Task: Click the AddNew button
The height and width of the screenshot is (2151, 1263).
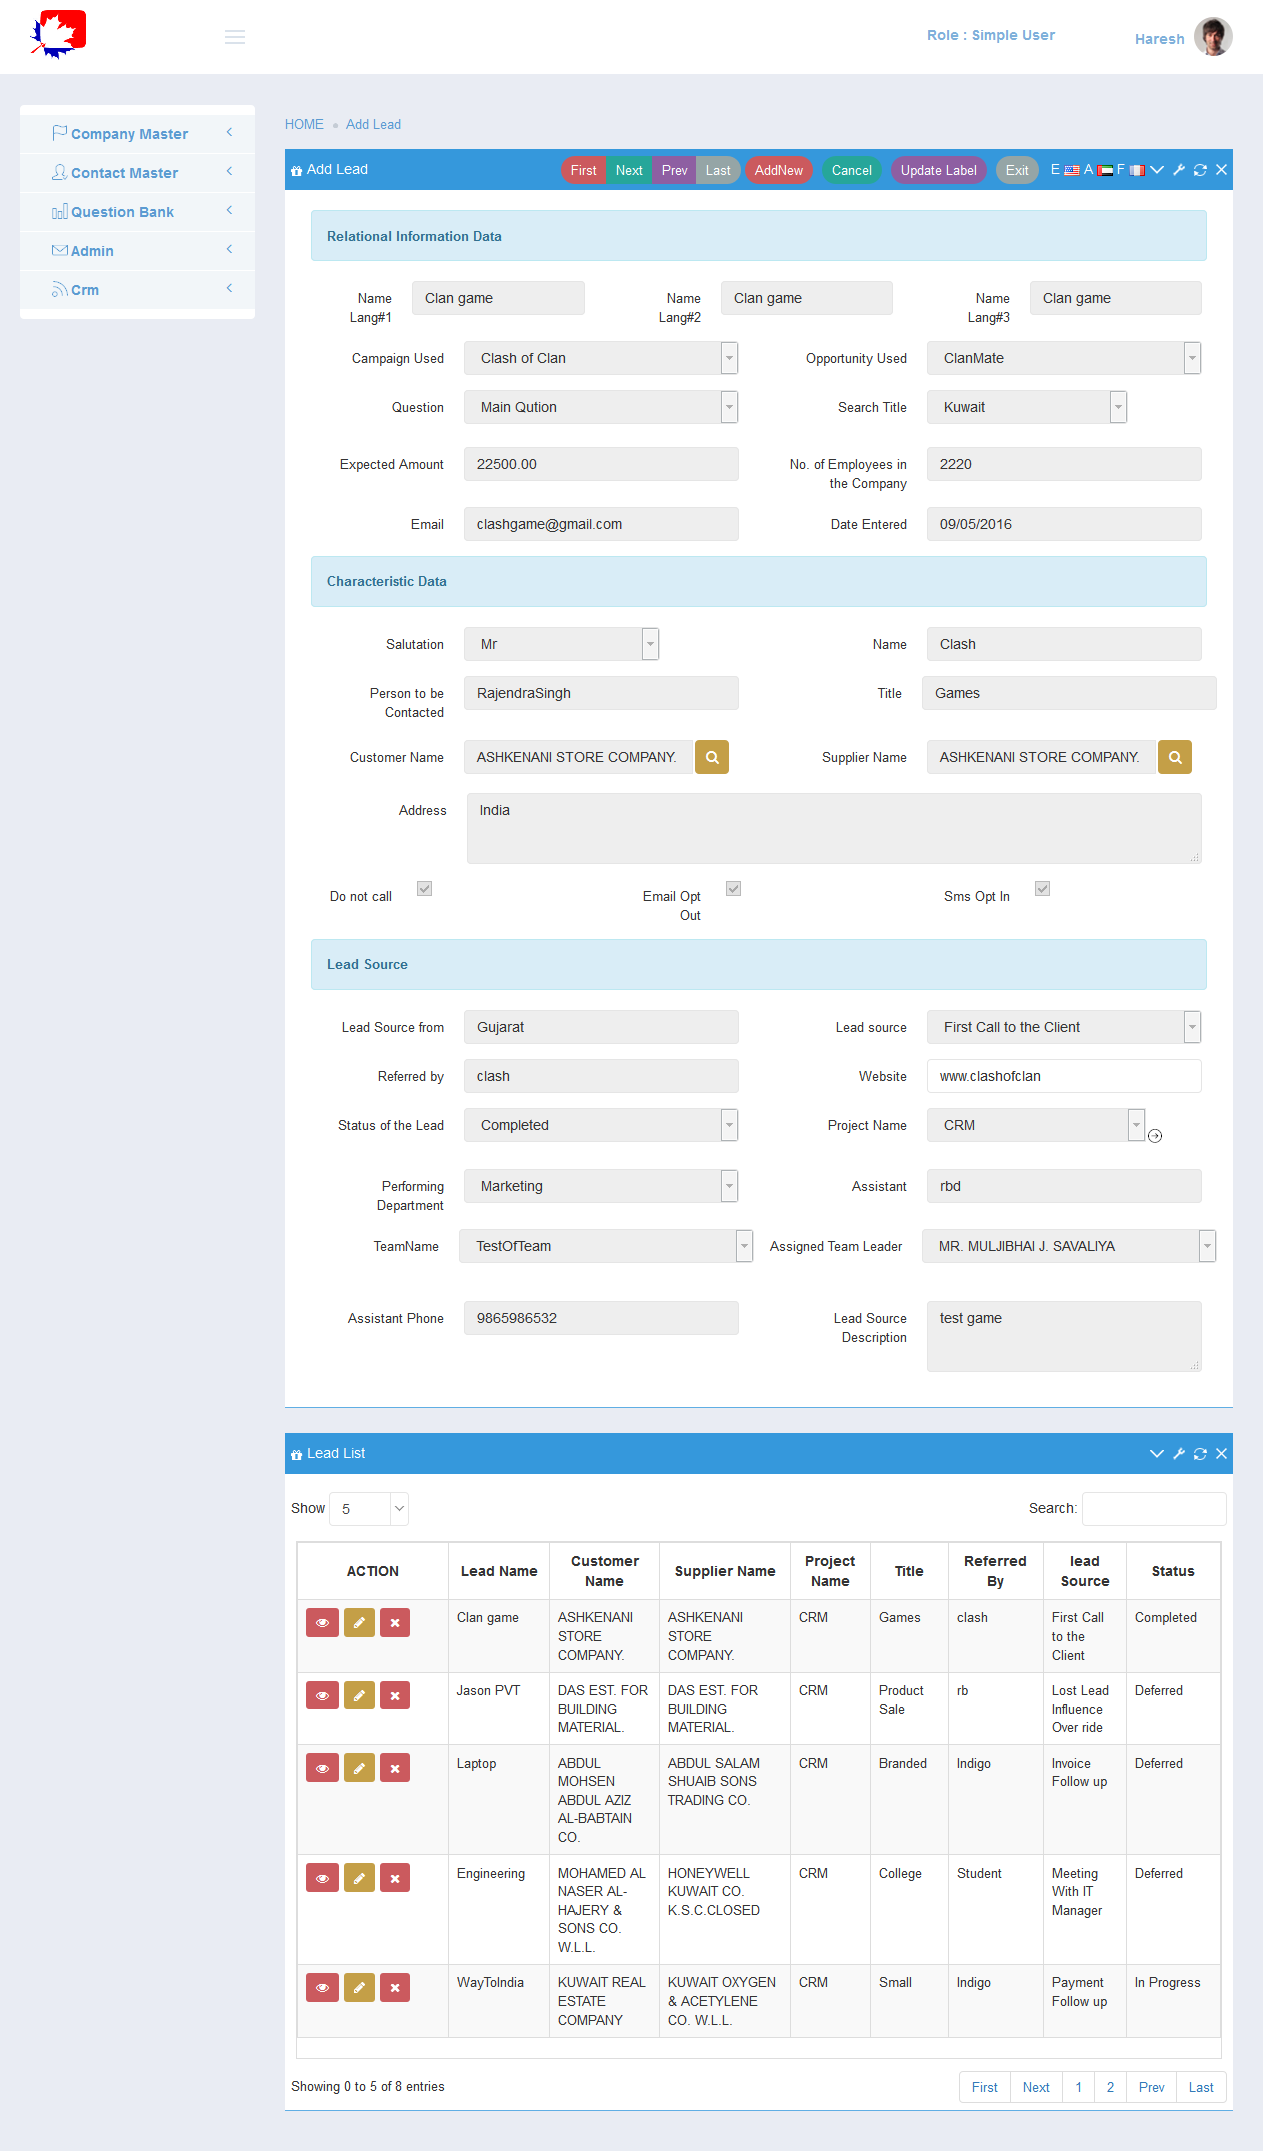Action: [x=778, y=170]
